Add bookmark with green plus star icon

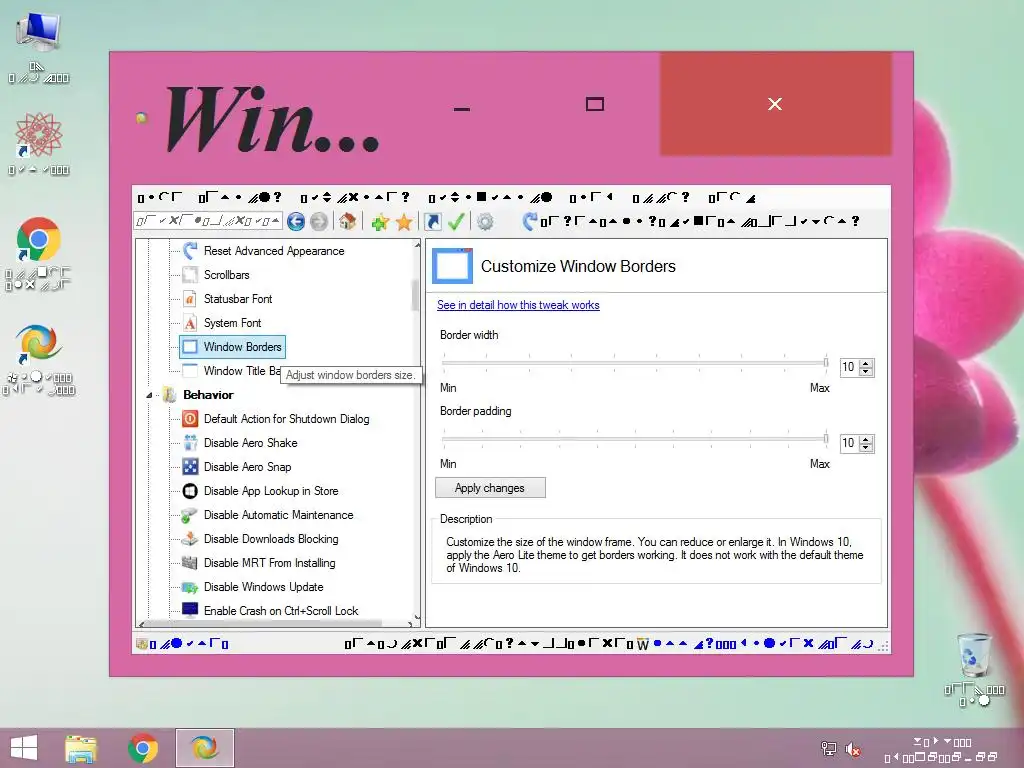coord(380,222)
